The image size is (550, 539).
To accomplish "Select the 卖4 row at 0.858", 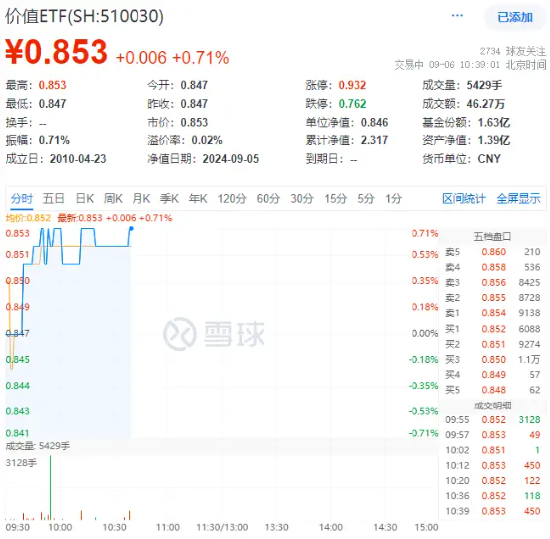I will pos(492,267).
